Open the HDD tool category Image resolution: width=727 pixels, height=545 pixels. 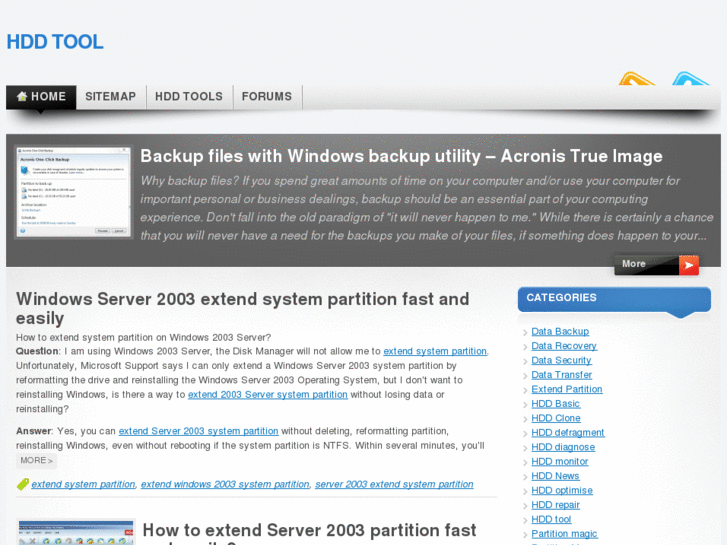click(551, 519)
